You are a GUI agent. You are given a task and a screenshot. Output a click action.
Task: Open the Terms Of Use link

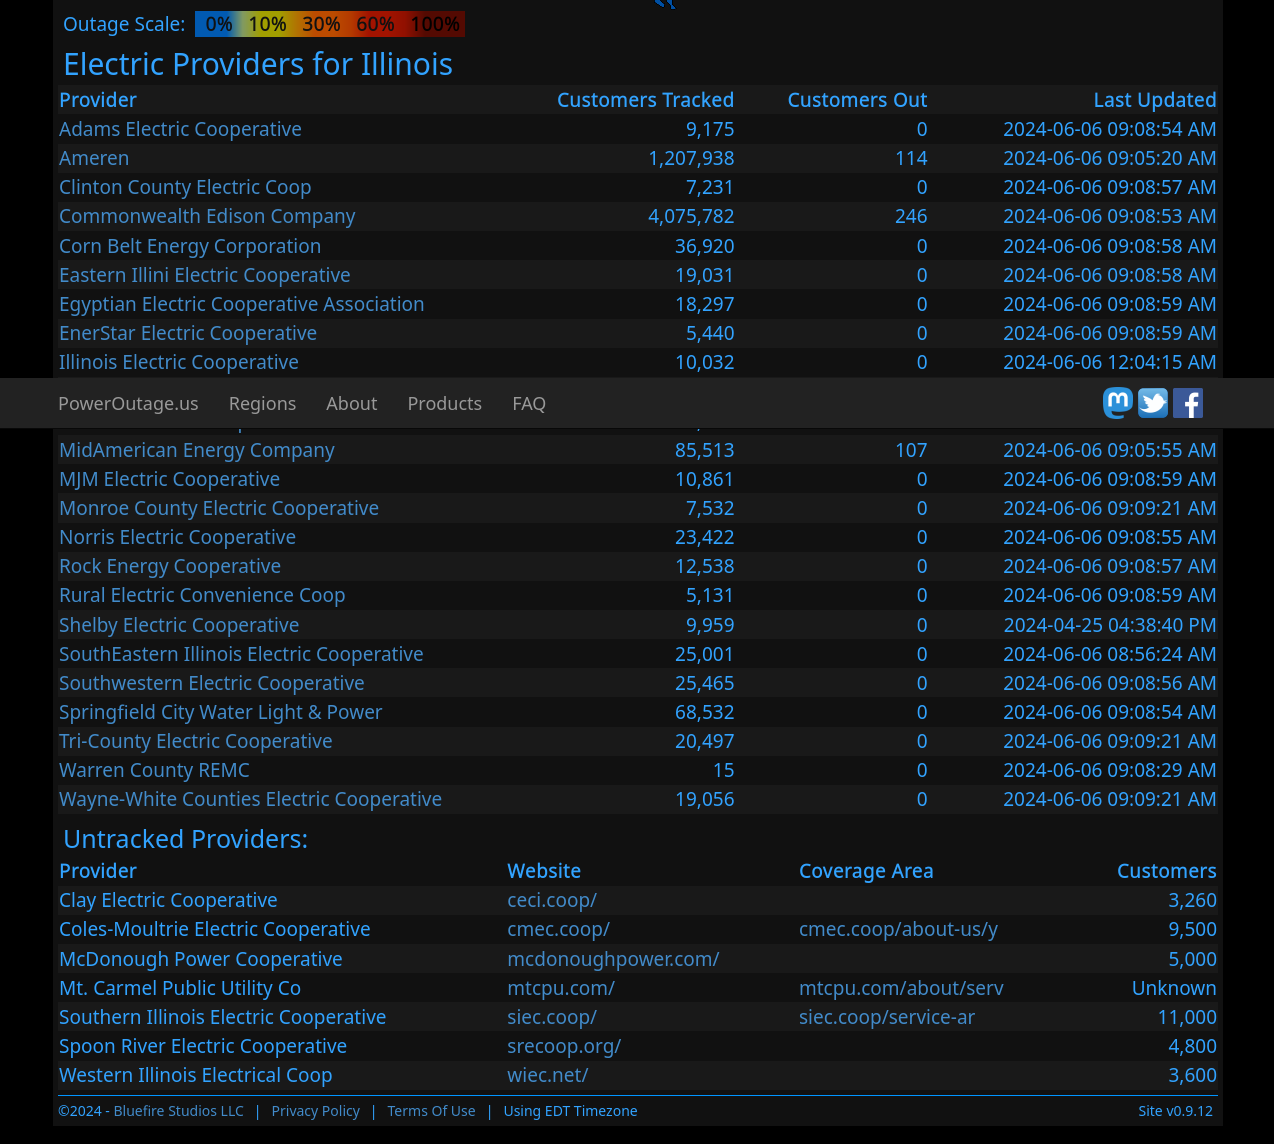click(431, 1111)
